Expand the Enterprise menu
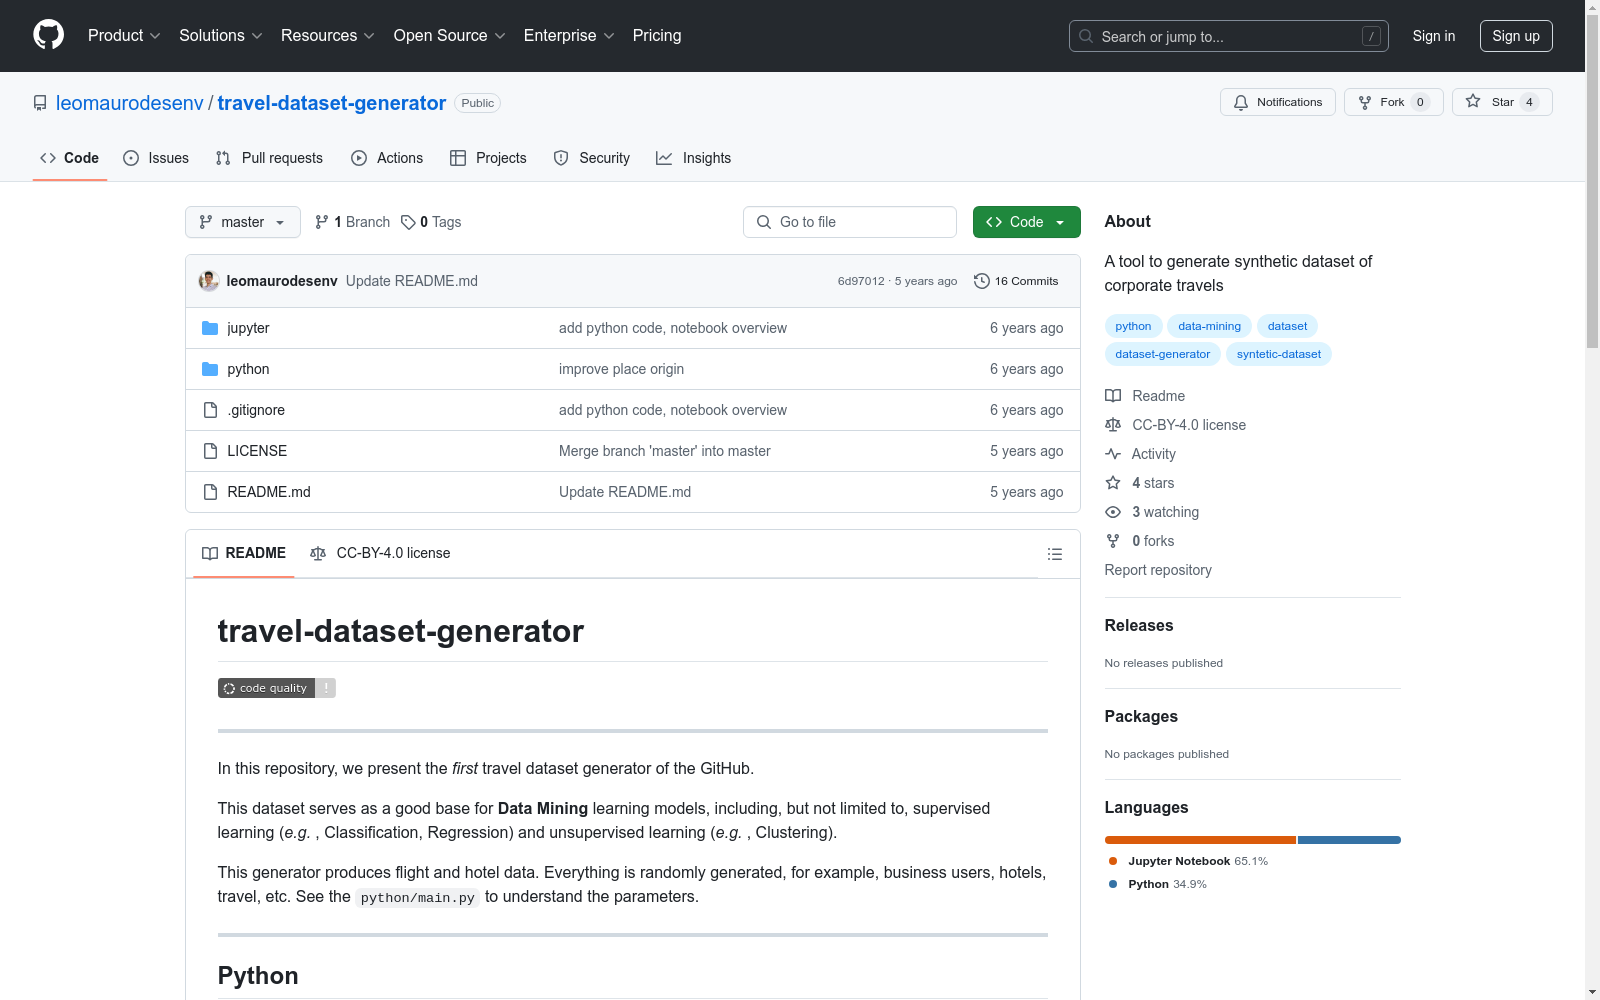This screenshot has height=1000, width=1600. pos(569,35)
